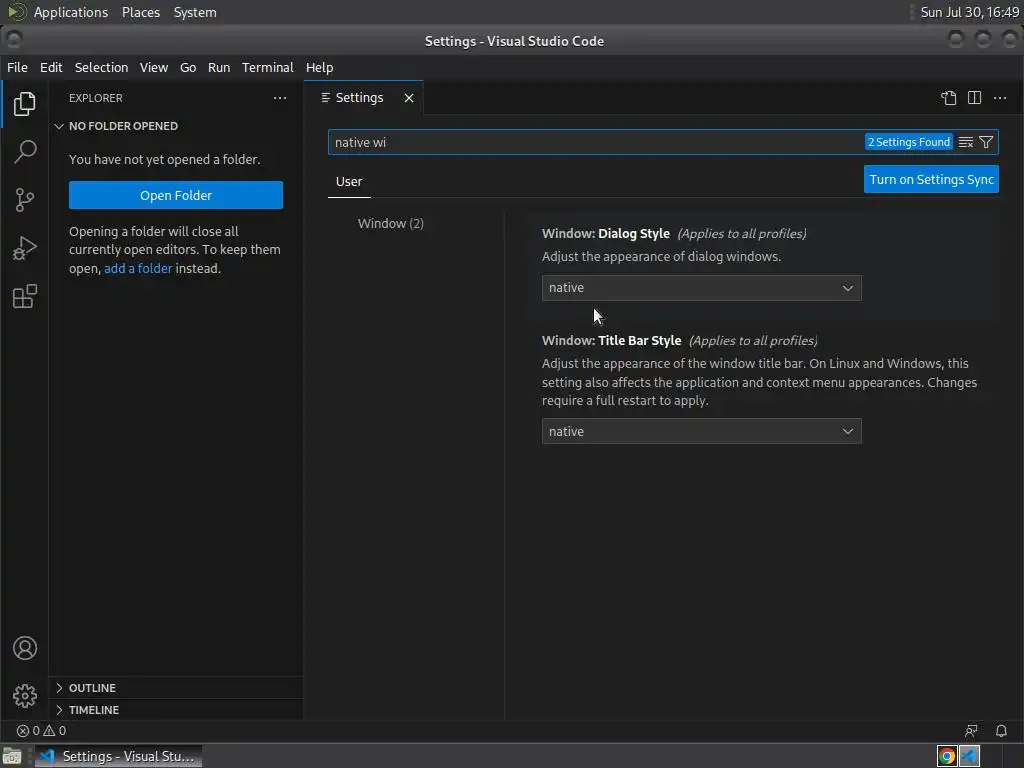Clear the settings search input
Viewport: 1024px width, 768px height.
[966, 142]
